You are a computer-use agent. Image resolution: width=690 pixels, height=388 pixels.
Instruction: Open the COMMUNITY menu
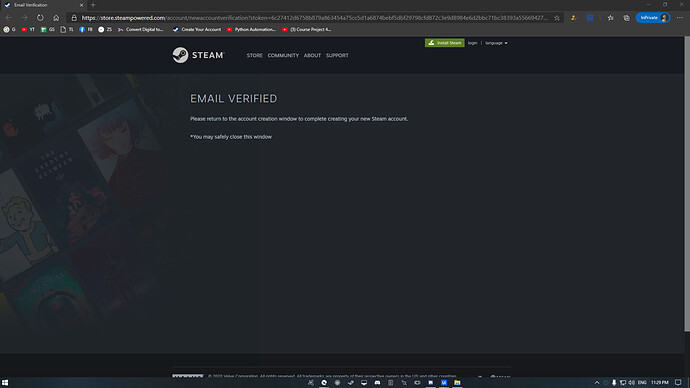[x=283, y=55]
